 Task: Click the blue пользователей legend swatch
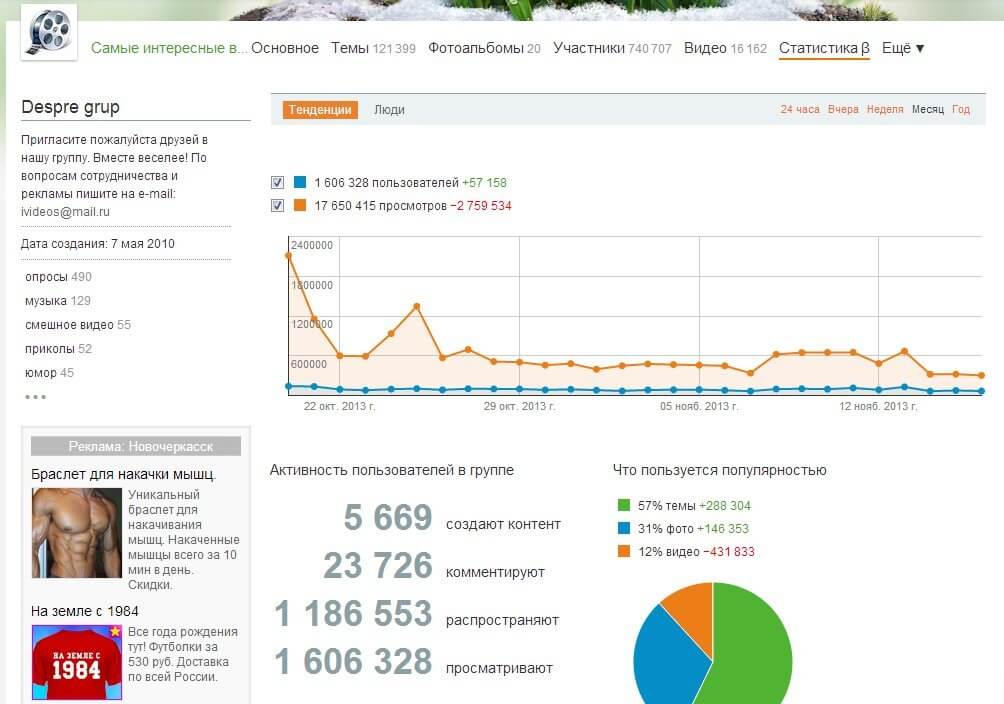point(300,182)
